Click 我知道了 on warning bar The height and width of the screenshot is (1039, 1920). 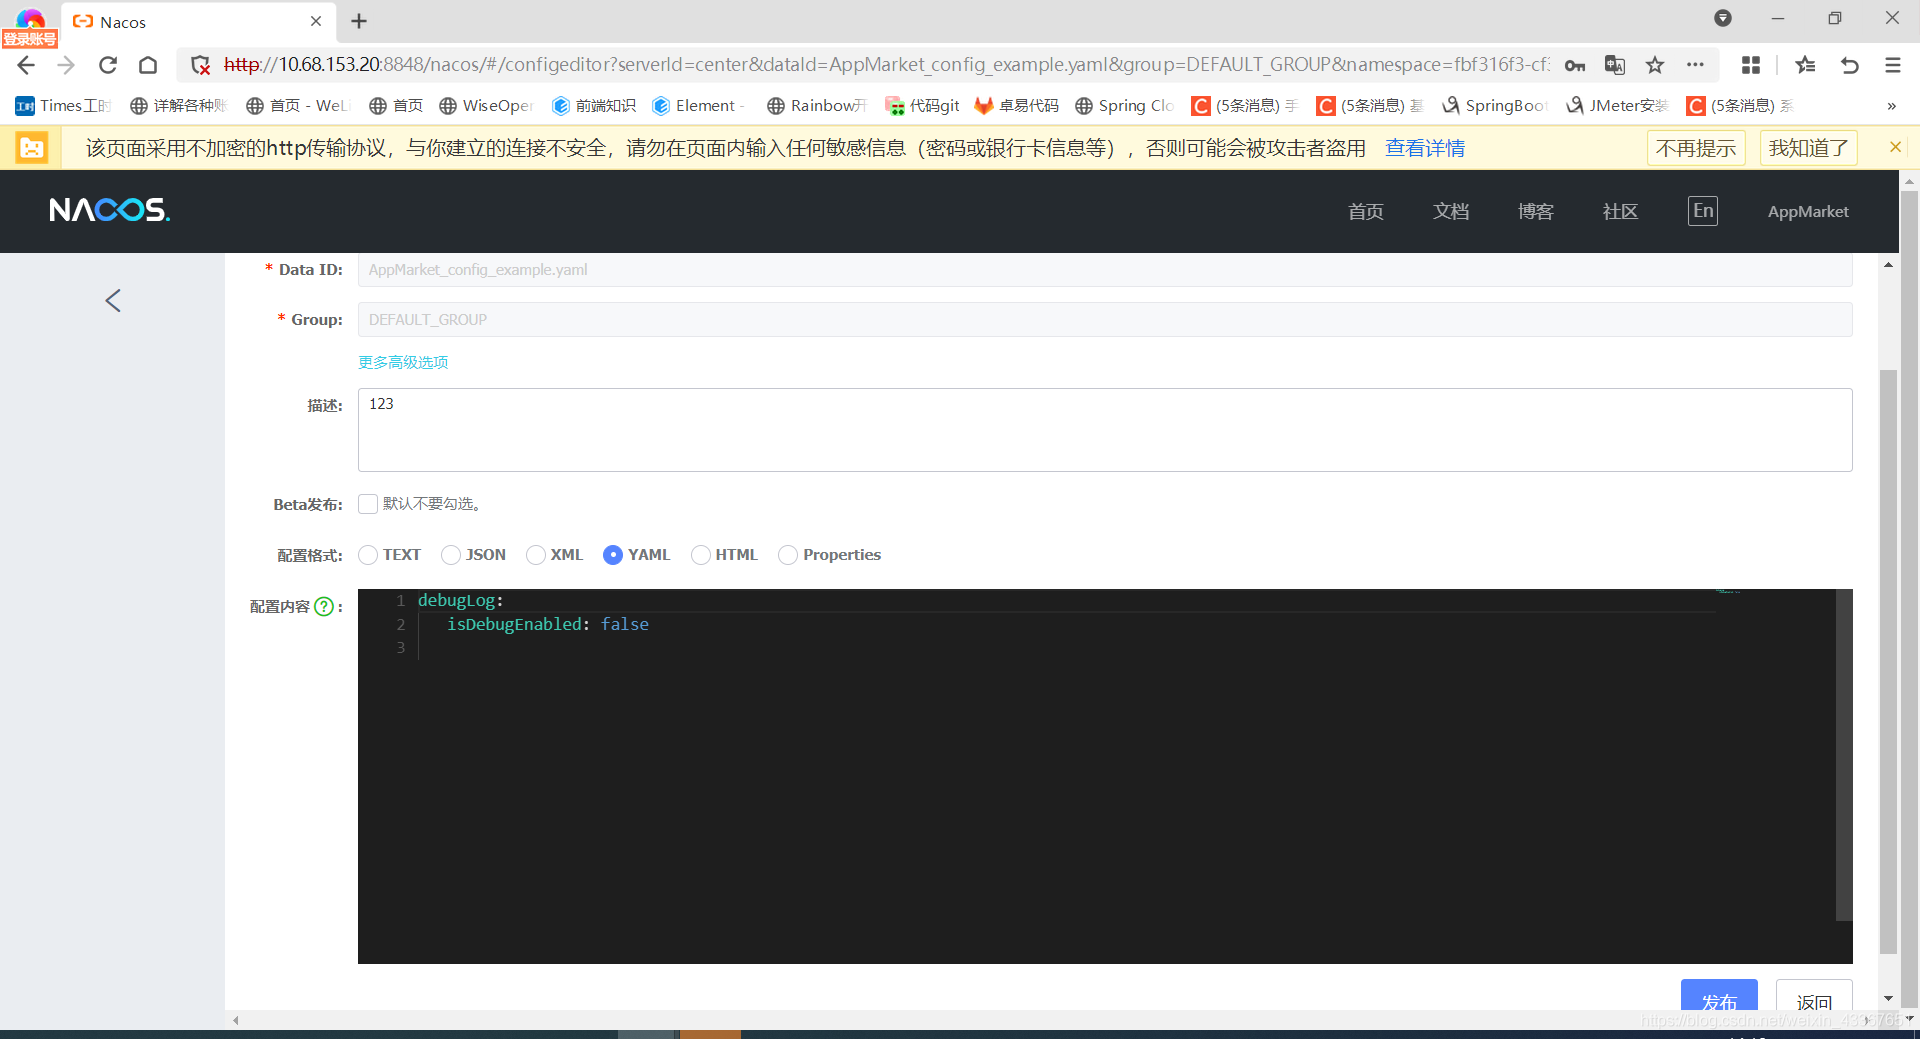[1808, 148]
